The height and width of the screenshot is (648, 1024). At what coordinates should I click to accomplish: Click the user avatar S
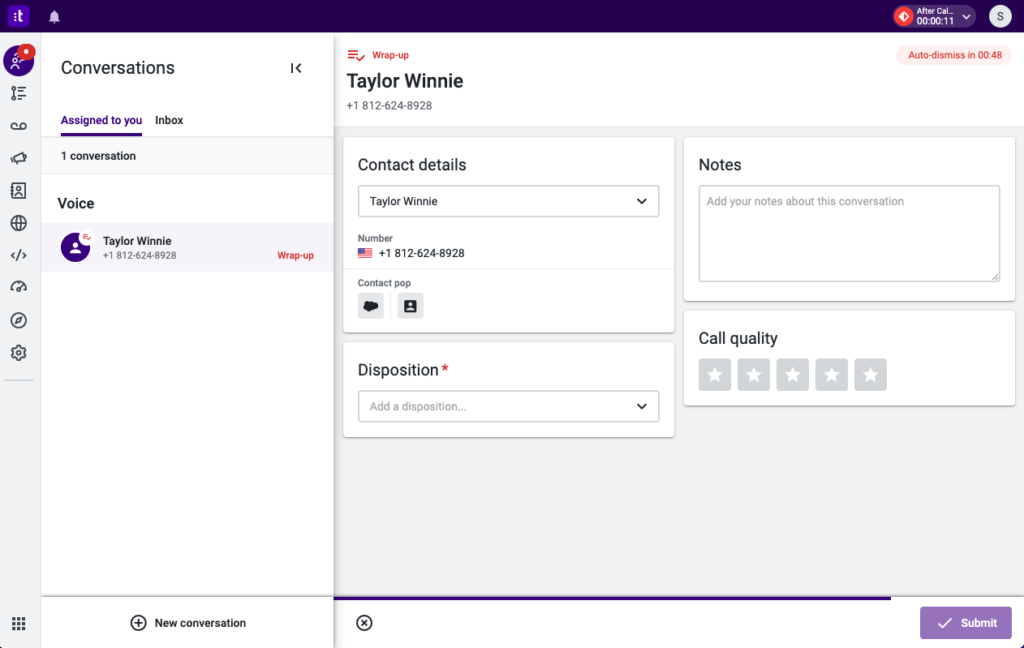tap(1000, 16)
